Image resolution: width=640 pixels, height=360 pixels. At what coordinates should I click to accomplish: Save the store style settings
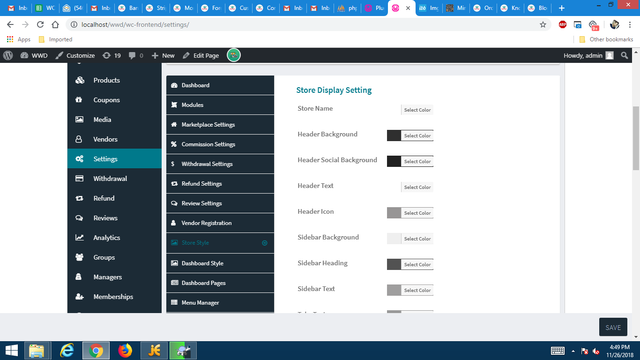click(613, 327)
